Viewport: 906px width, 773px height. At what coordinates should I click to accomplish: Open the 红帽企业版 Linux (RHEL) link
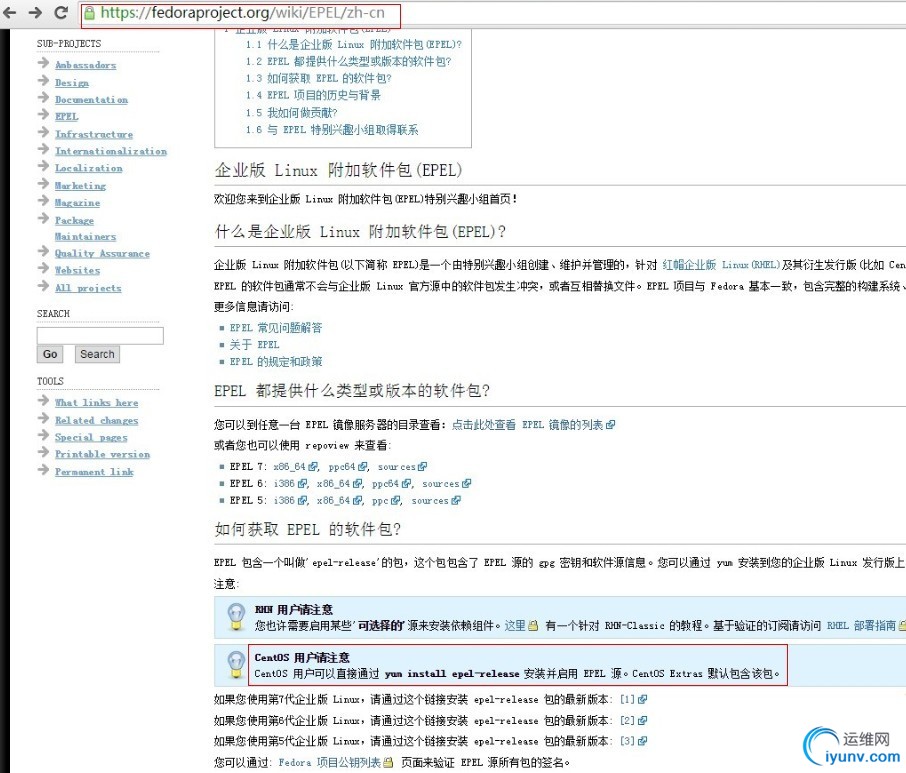pos(721,265)
